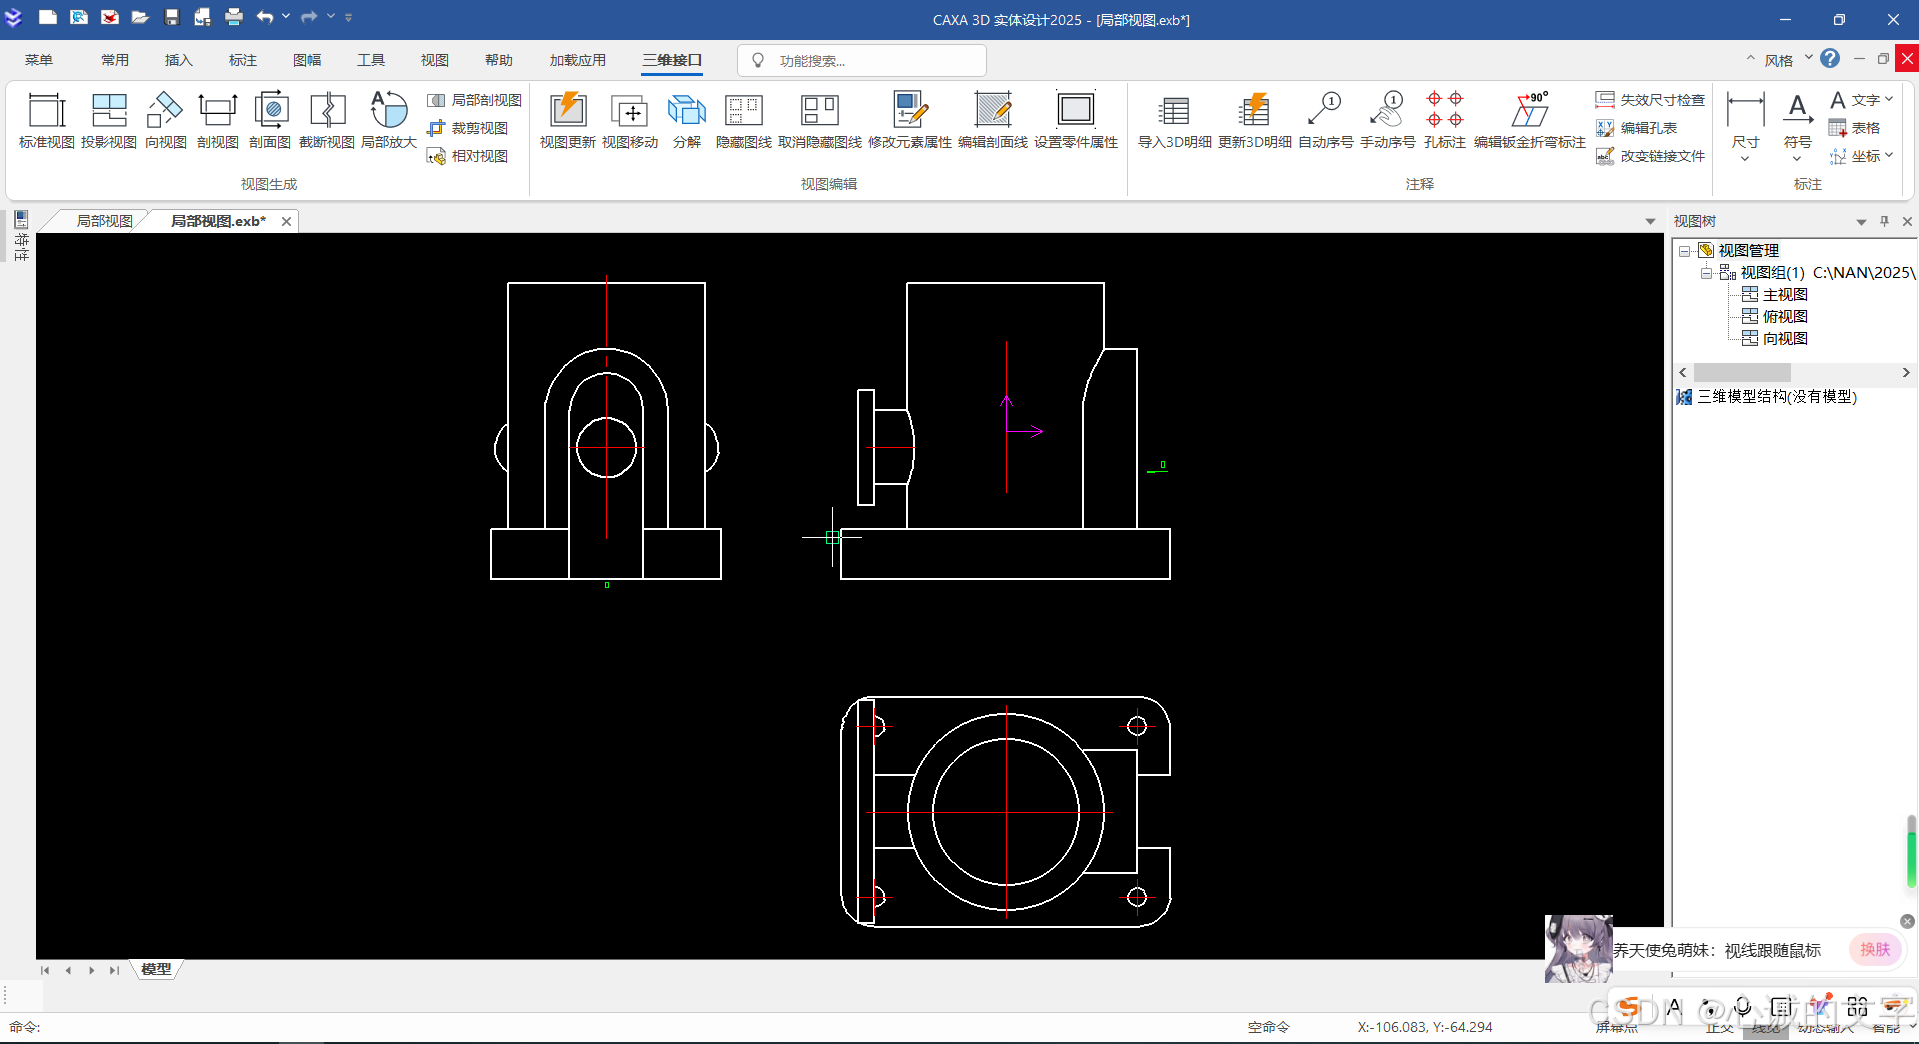The height and width of the screenshot is (1044, 1919).
Task: Click the Open folder icon in title bar
Action: 140,17
